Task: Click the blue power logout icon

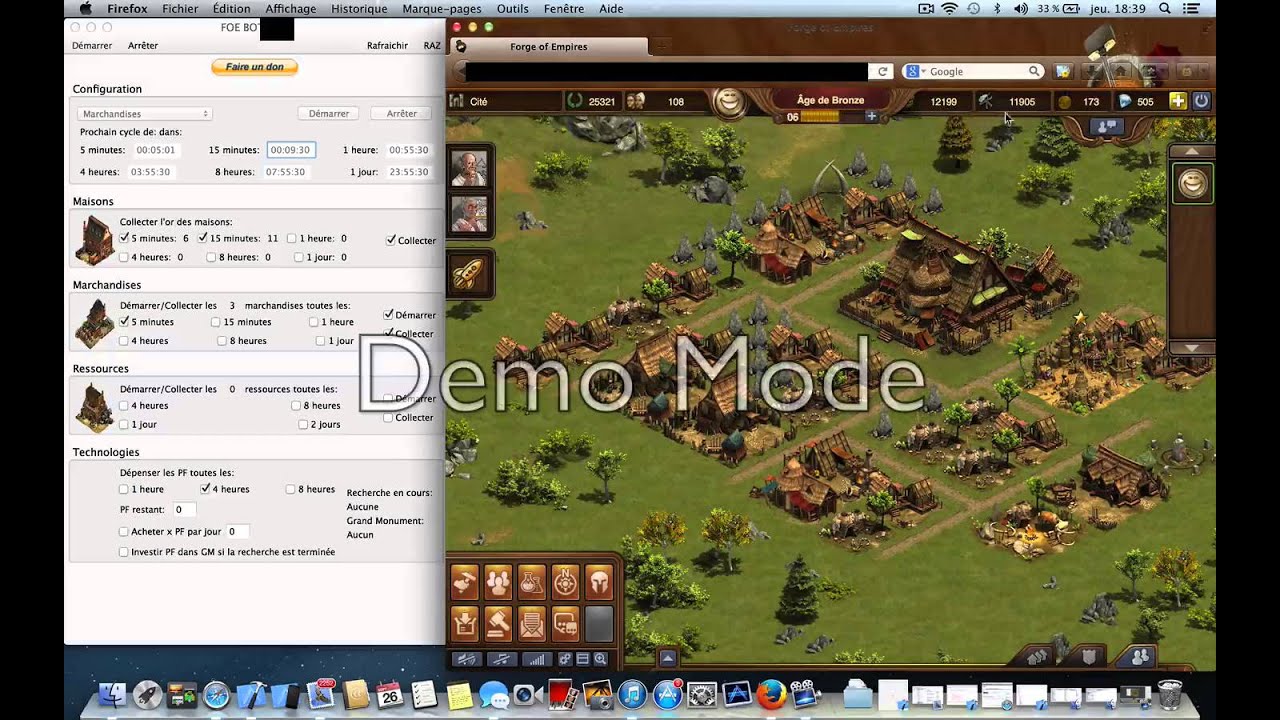Action: pyautogui.click(x=1201, y=101)
